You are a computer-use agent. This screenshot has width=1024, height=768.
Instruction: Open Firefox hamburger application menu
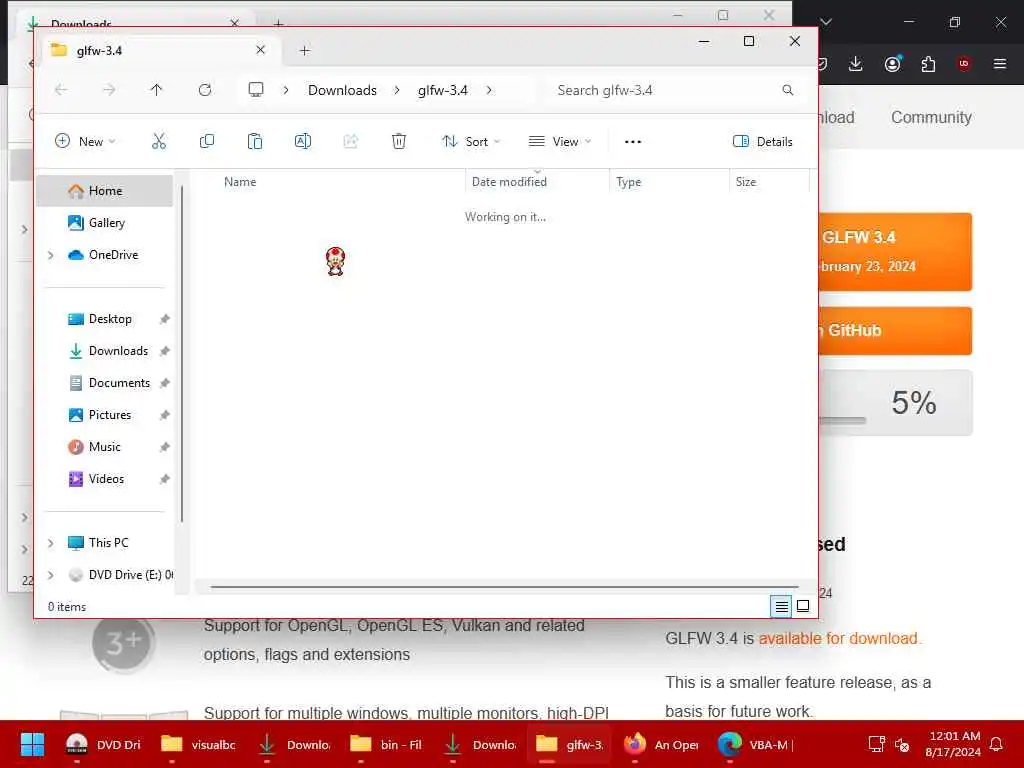(1000, 63)
